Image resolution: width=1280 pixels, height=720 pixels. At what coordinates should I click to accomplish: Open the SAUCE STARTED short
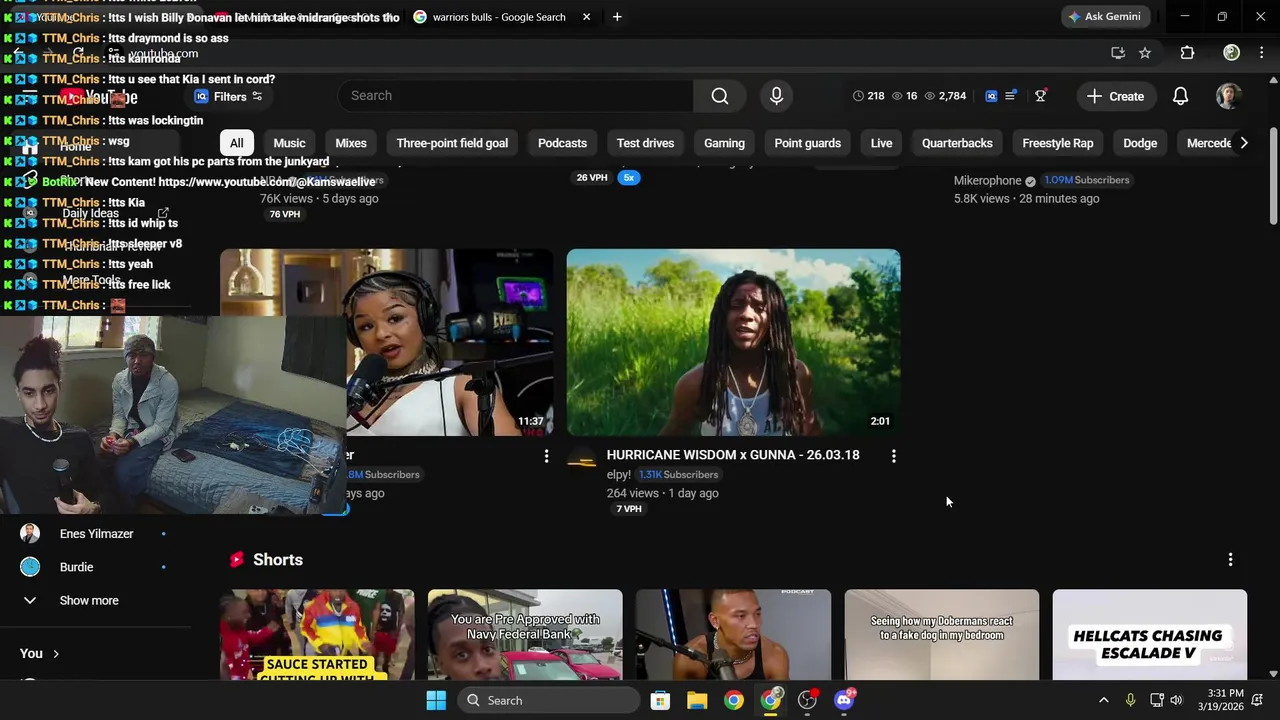pyautogui.click(x=317, y=635)
